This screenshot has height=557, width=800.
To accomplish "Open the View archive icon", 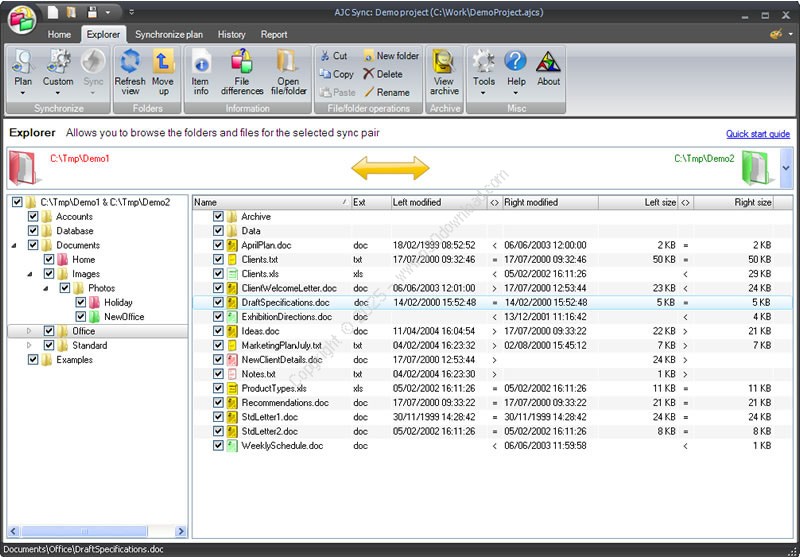I will tap(444, 63).
